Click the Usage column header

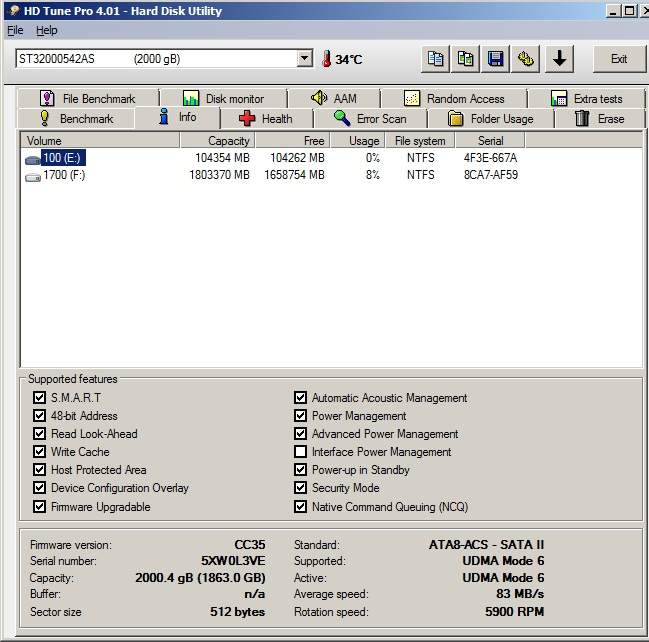click(358, 141)
